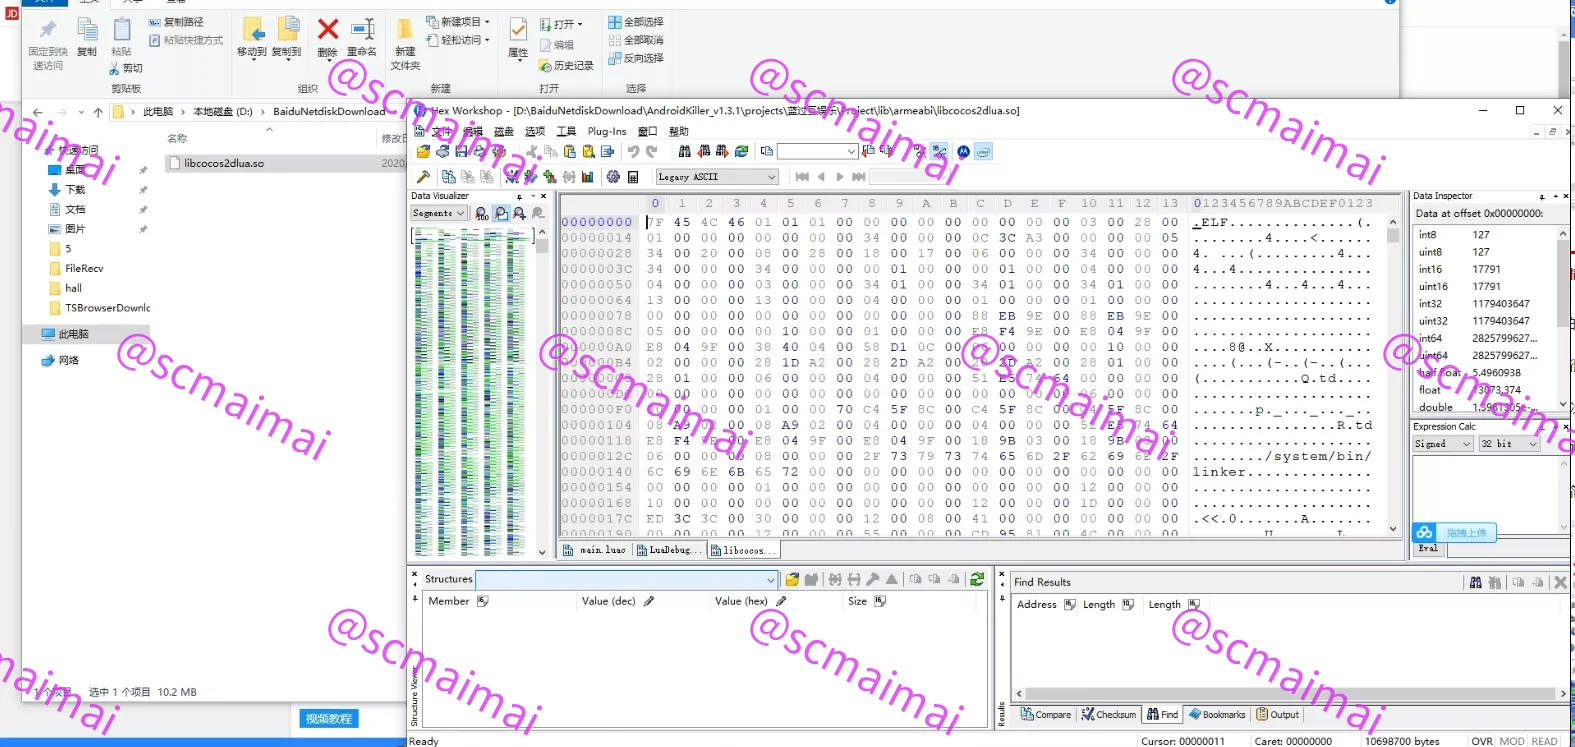Click the Open file icon in Hex Workshop toolbar
Image resolution: width=1575 pixels, height=747 pixels.
pyautogui.click(x=424, y=152)
